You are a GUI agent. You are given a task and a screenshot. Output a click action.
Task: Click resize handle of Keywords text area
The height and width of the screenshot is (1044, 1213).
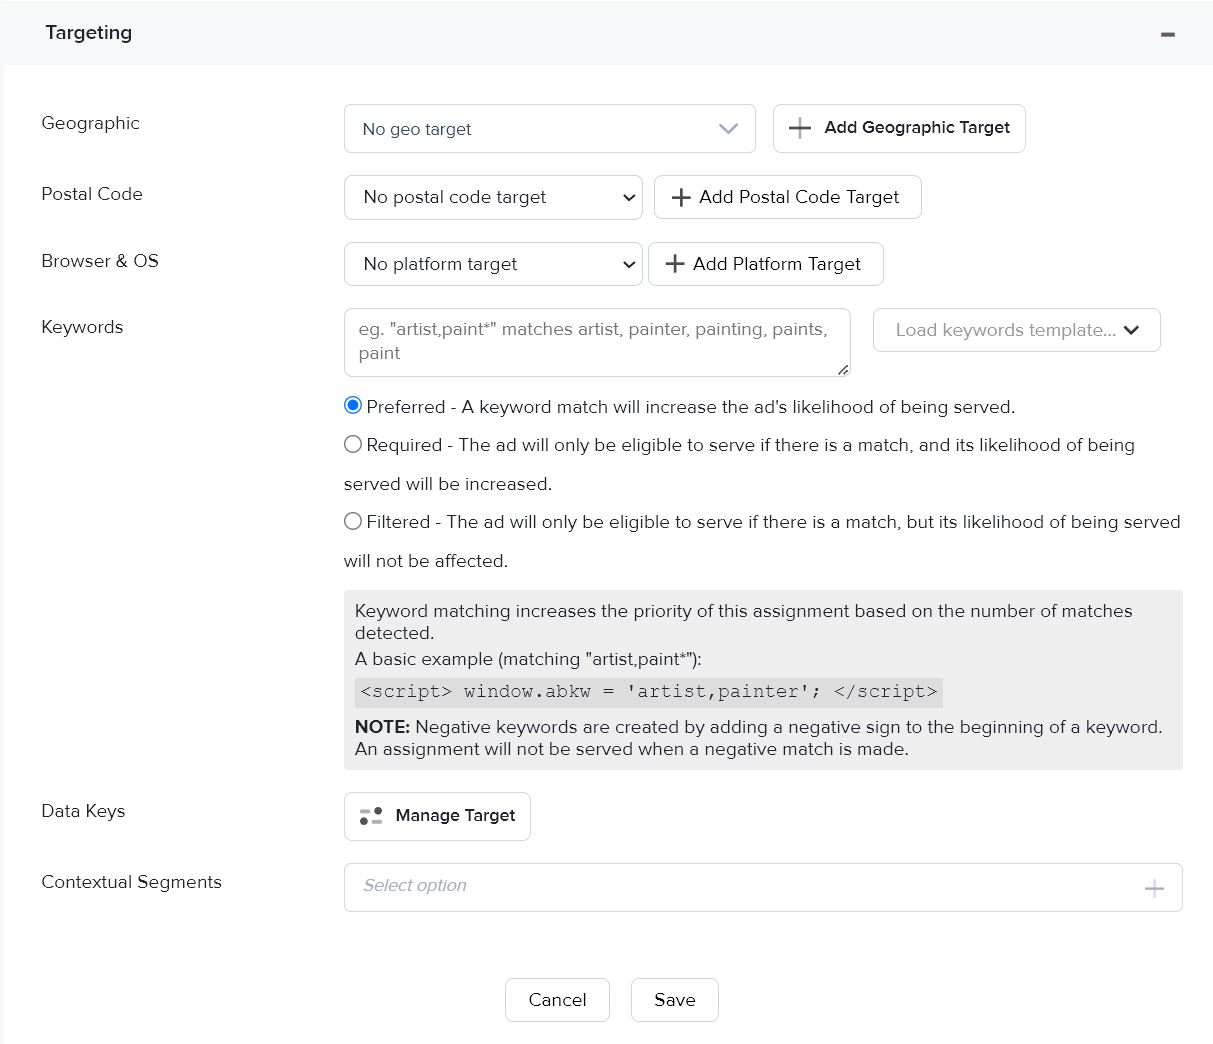pyautogui.click(x=843, y=370)
